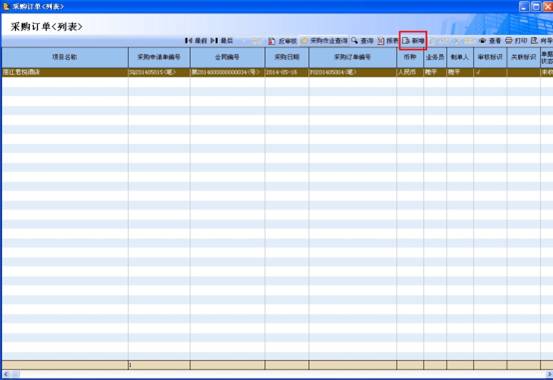
Task: Click the 新增 new order button
Action: pos(413,41)
